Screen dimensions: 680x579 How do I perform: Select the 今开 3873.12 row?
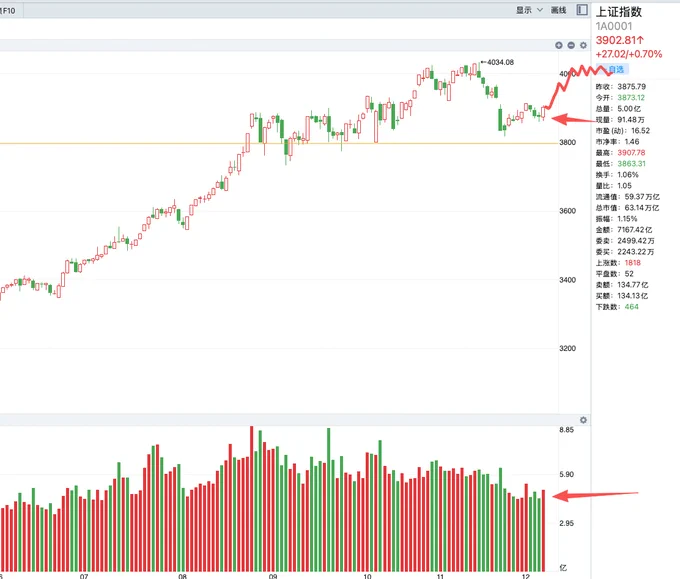click(620, 98)
